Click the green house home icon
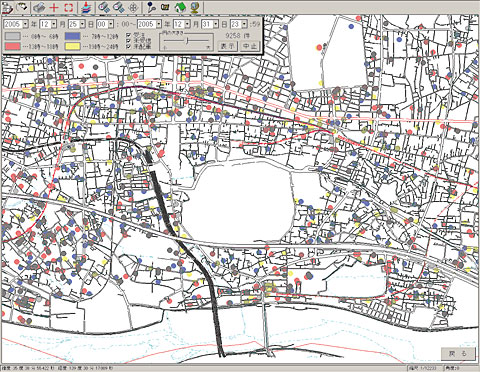This screenshot has width=480, height=372. pos(180,7)
